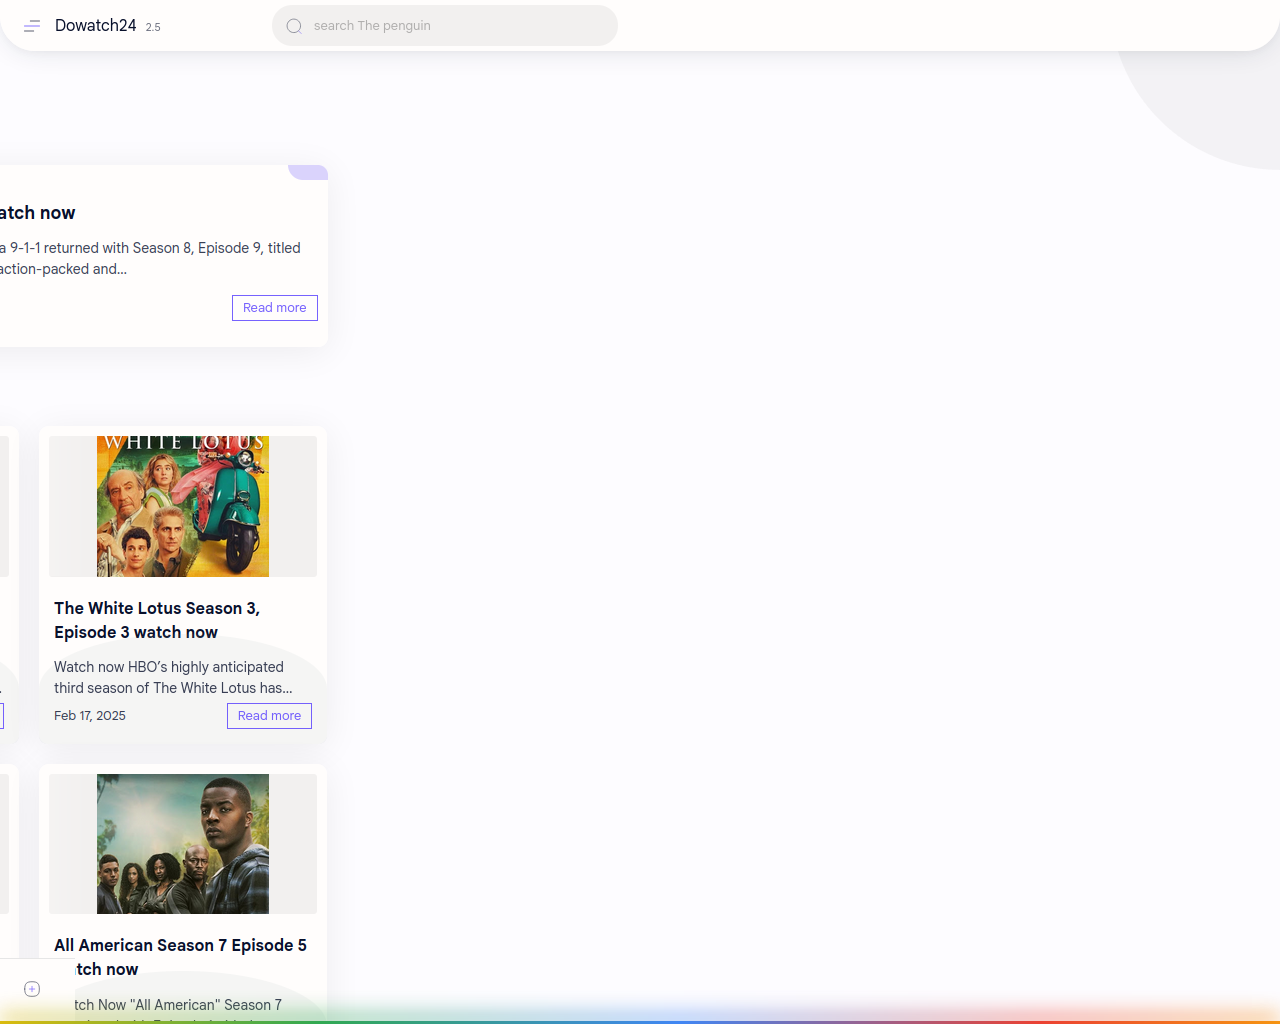
Task: Click The White Lotus description text
Action: point(172,677)
